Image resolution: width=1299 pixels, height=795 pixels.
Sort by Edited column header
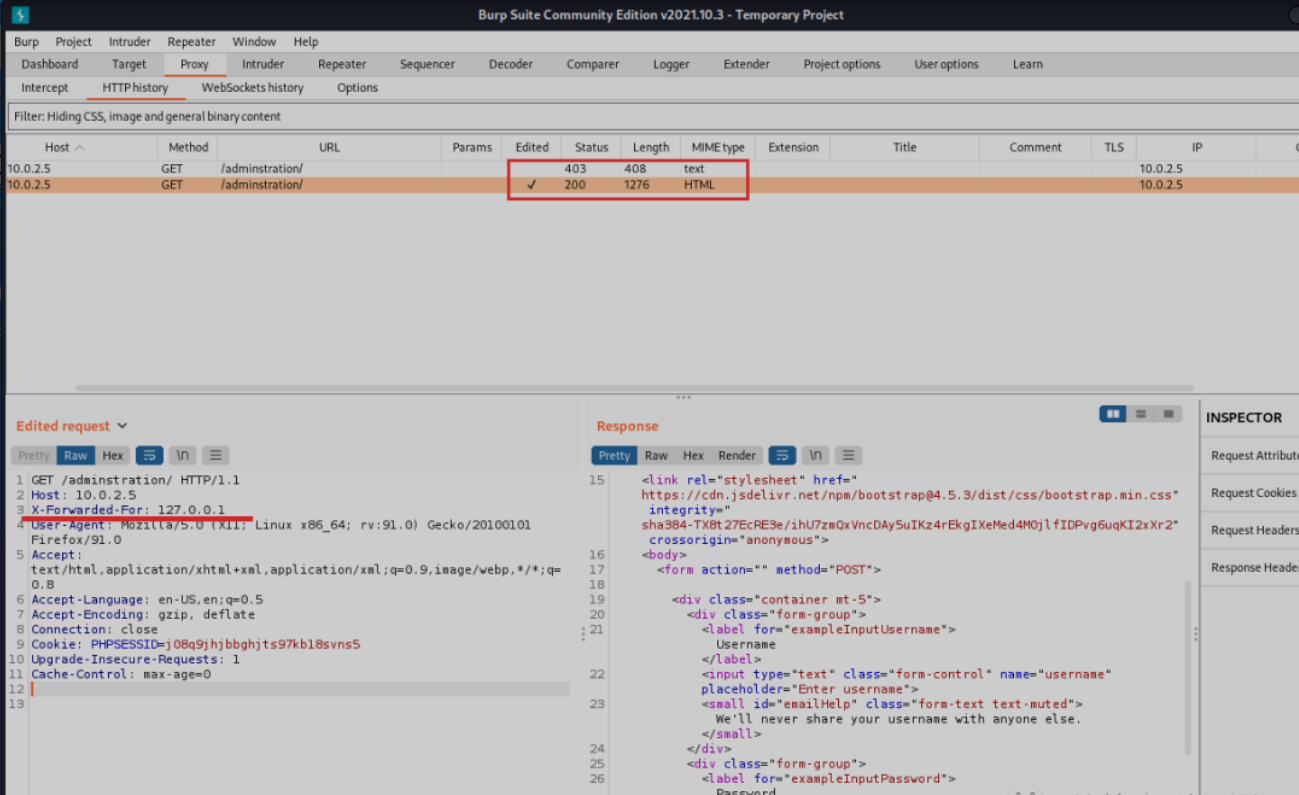click(532, 147)
